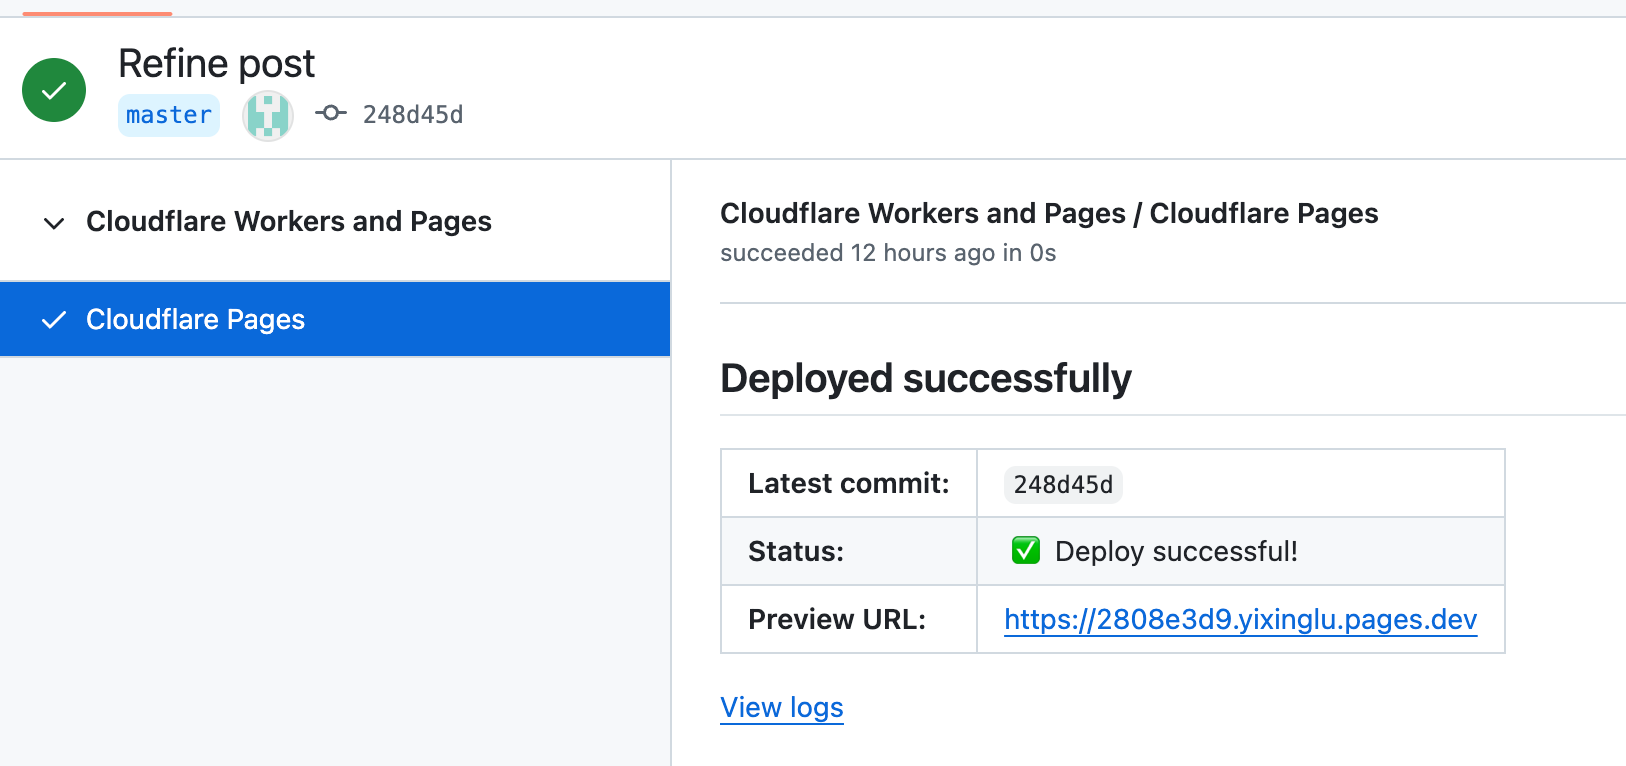1626x766 pixels.
Task: Open the master branch label
Action: point(168,116)
